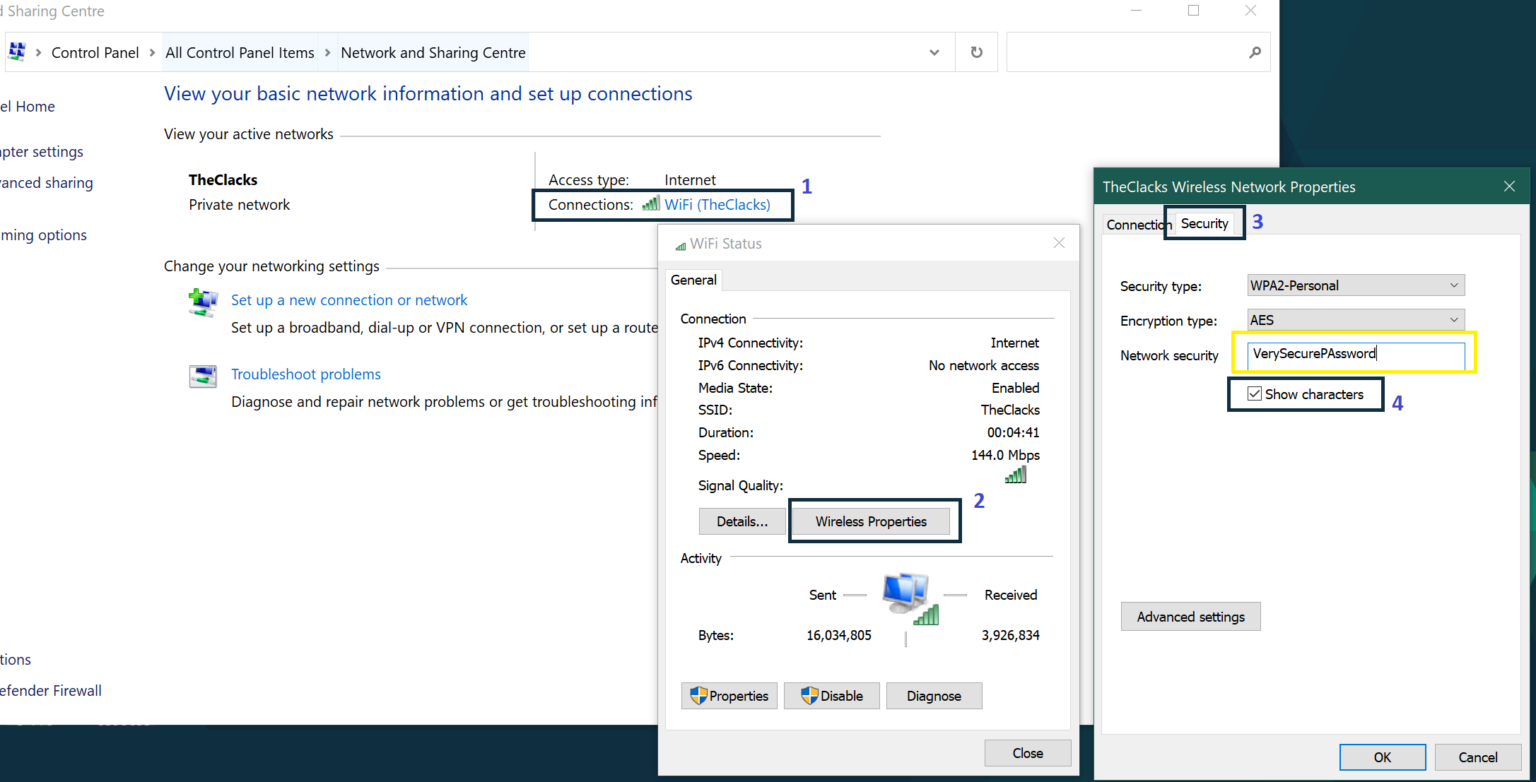1536x782 pixels.
Task: Click the Troubleshoot problems icon
Action: (202, 377)
